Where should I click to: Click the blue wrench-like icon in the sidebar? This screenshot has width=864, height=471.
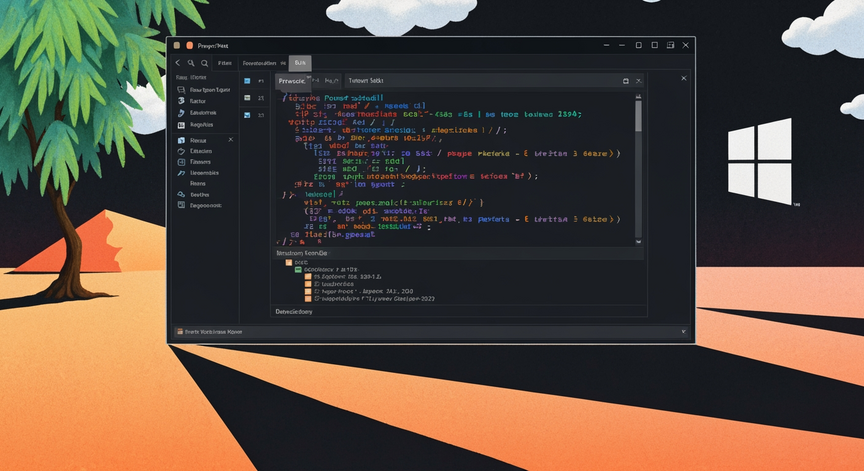point(181,173)
